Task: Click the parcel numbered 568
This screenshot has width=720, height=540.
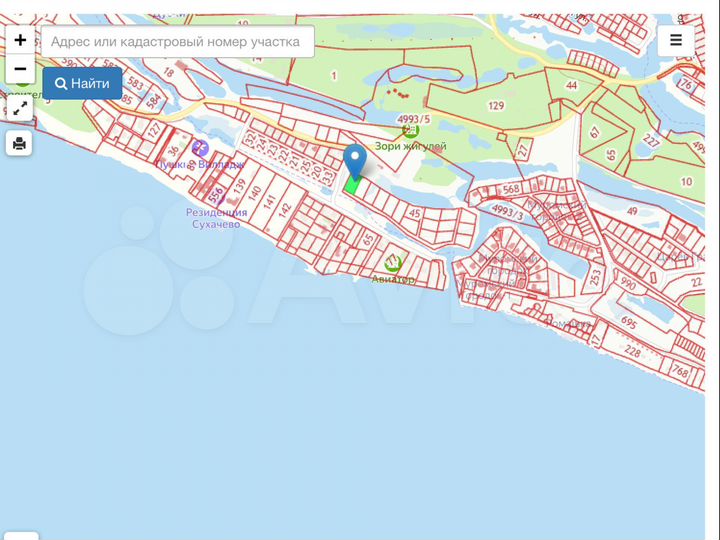Action: click(511, 189)
